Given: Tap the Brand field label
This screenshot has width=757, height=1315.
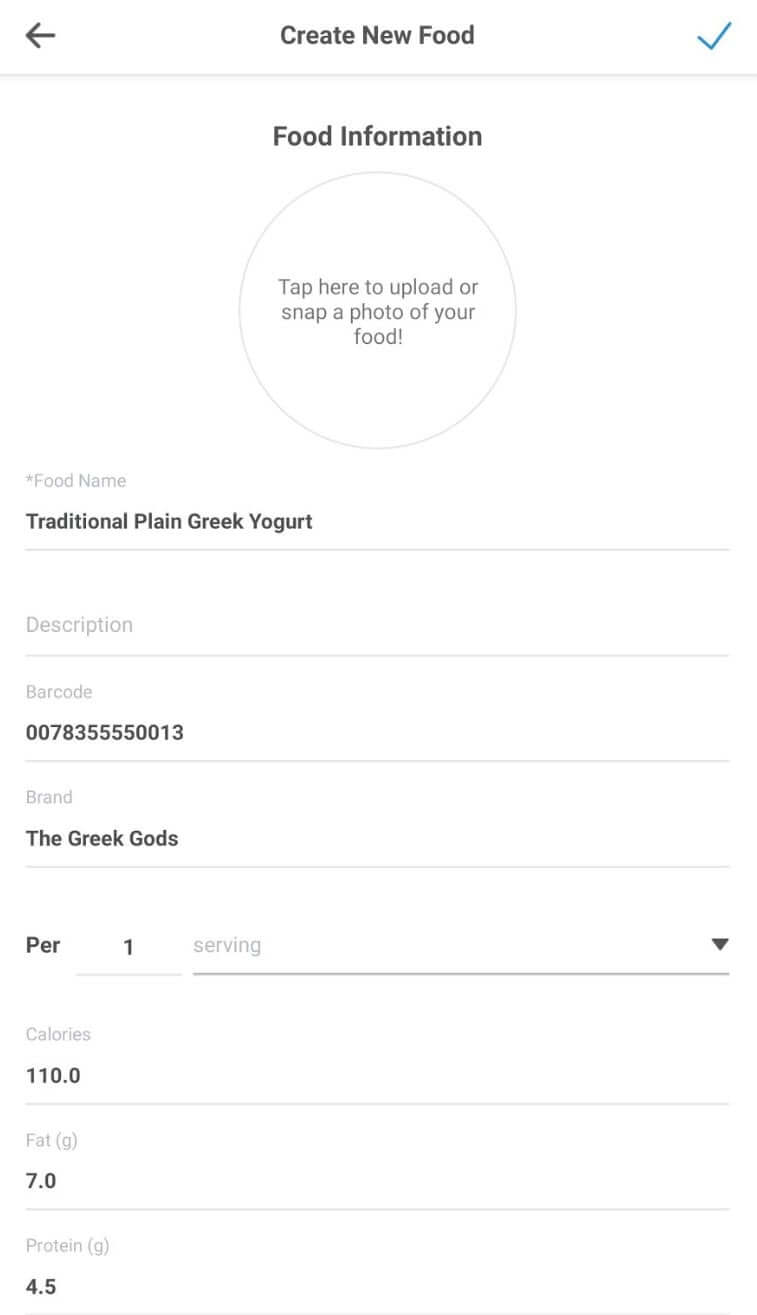Looking at the screenshot, I should [x=49, y=797].
